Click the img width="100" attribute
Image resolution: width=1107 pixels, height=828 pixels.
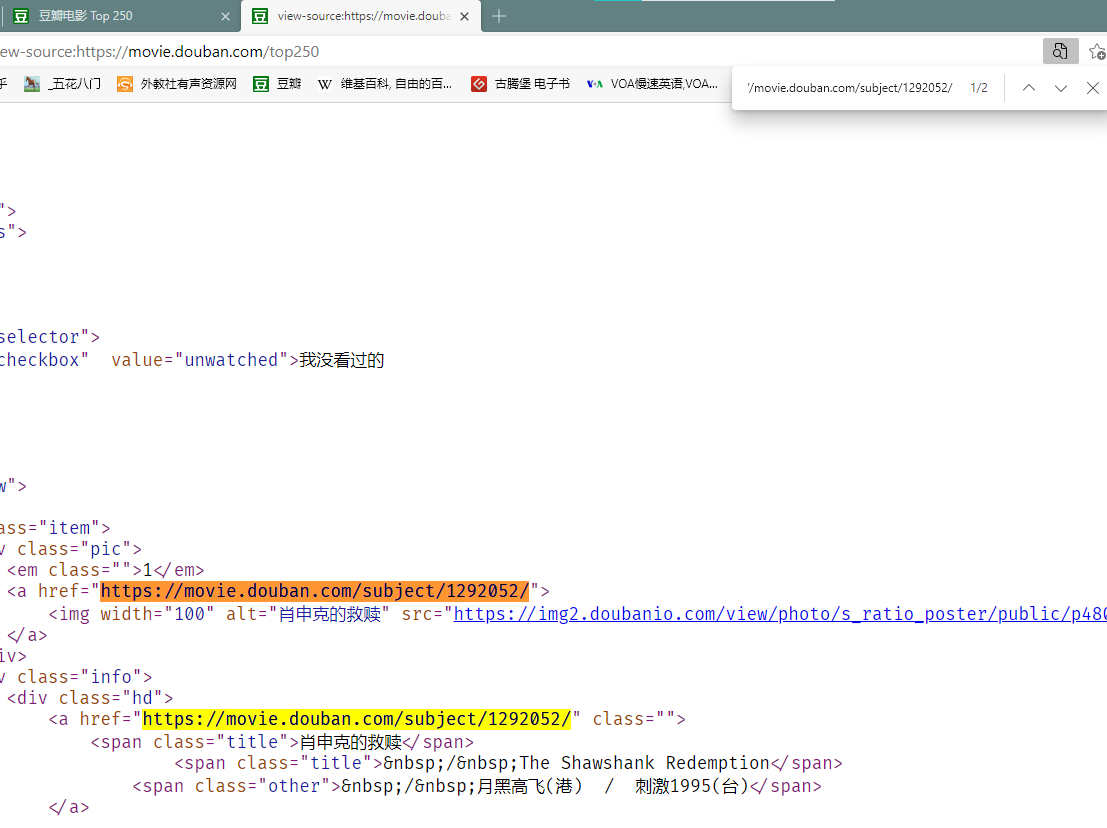pyautogui.click(x=157, y=614)
